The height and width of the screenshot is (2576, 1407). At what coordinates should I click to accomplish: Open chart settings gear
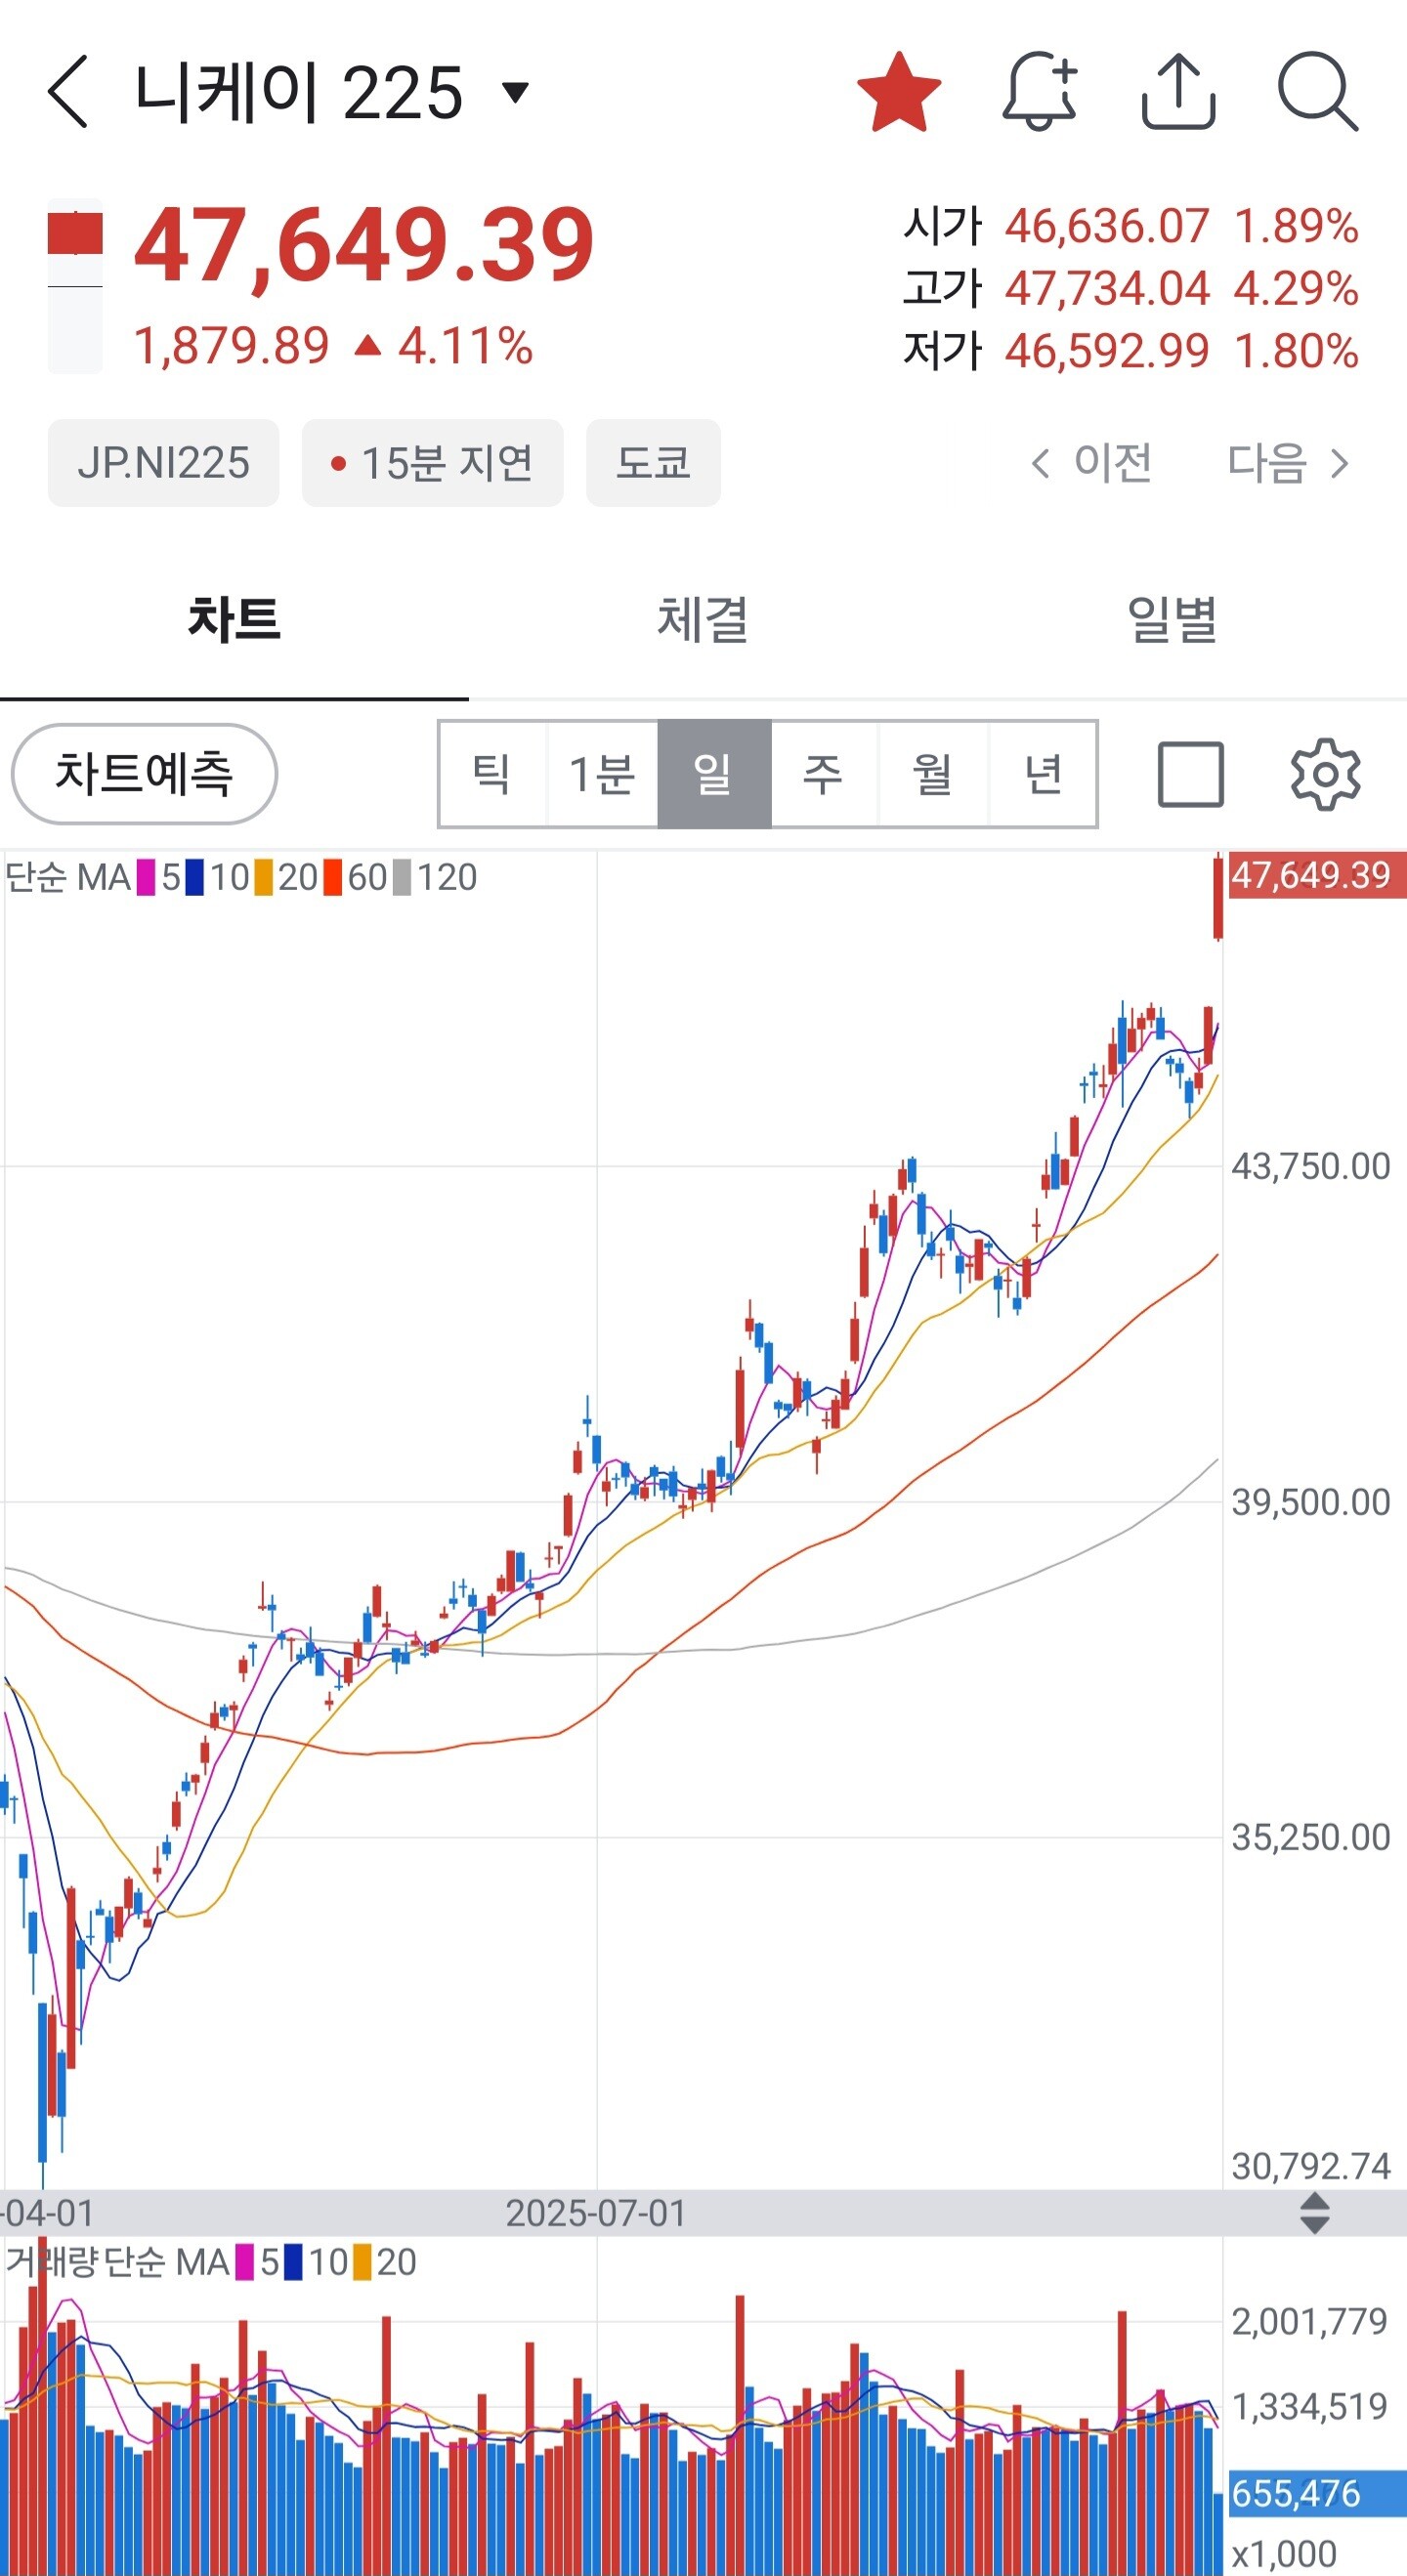(x=1325, y=774)
